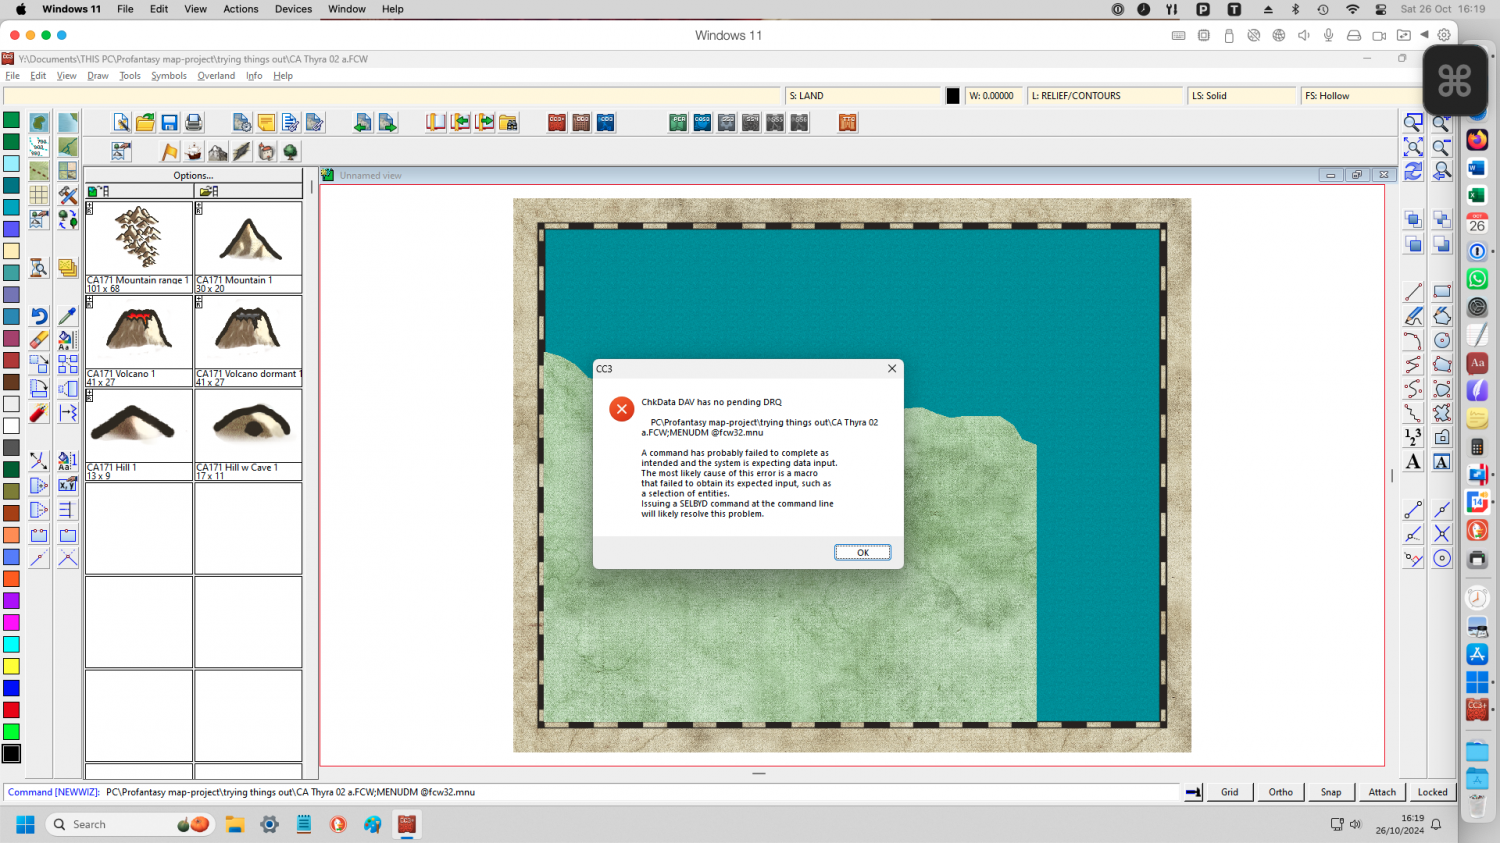Click the Redraw refresh icon
The width and height of the screenshot is (1500, 843).
point(1413,171)
